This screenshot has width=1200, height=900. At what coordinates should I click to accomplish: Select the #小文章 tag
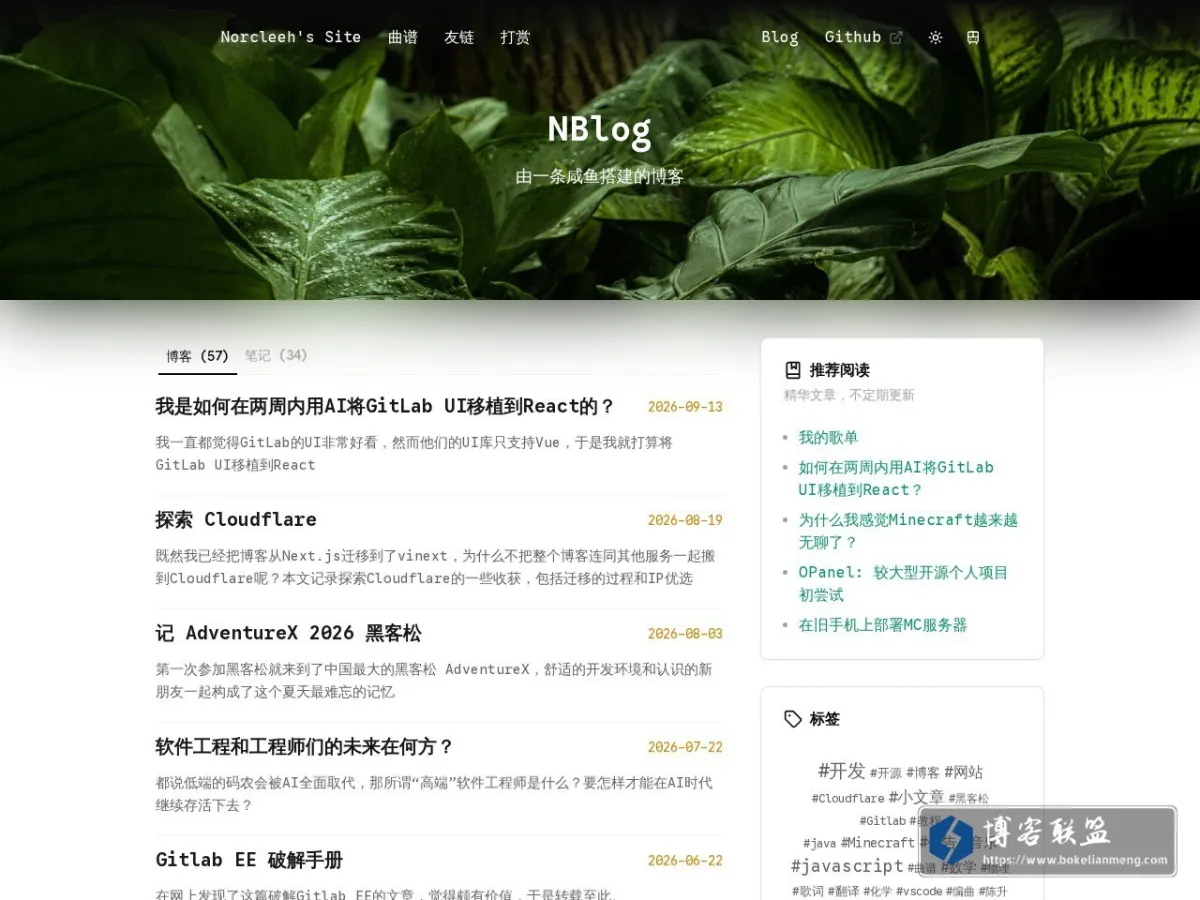pyautogui.click(x=916, y=797)
